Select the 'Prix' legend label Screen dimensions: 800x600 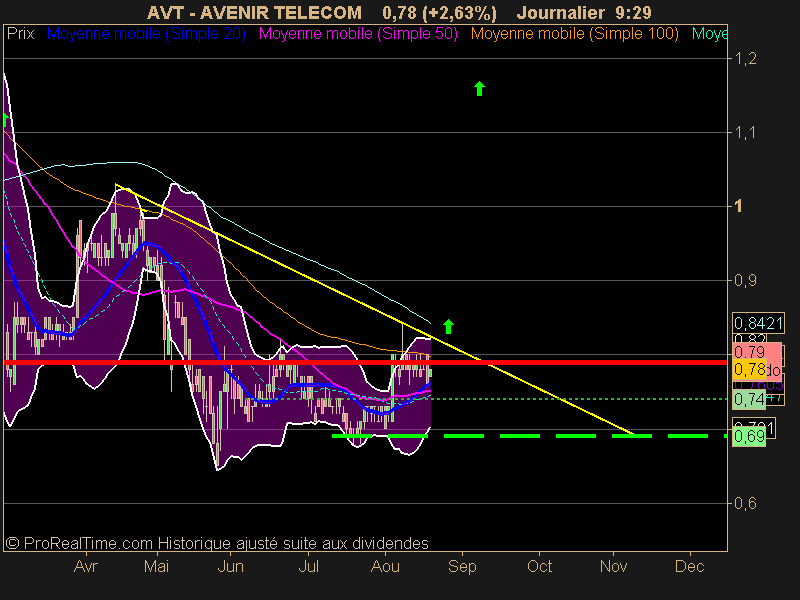click(20, 34)
